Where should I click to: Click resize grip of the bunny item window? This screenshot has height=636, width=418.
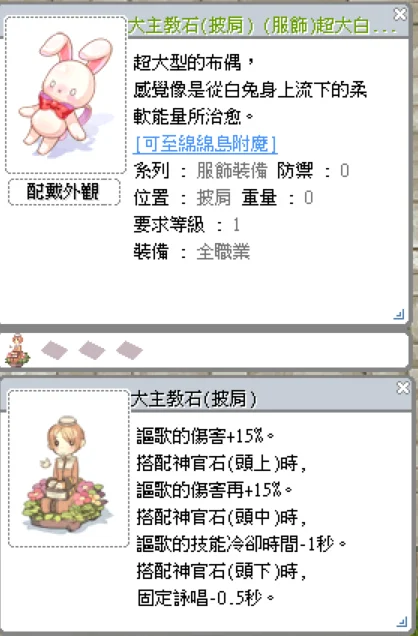tap(399, 315)
